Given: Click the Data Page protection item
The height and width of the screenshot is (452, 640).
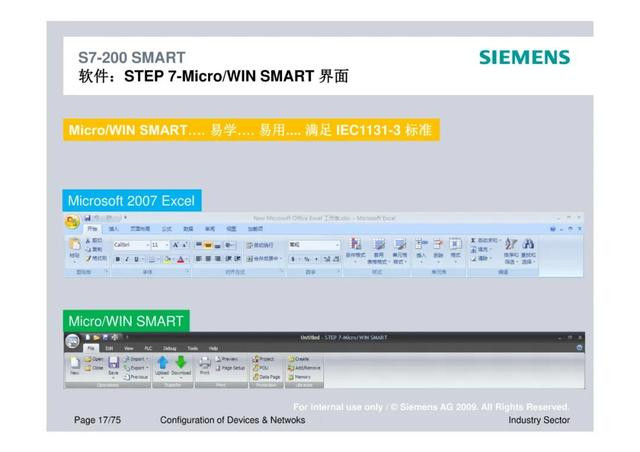Looking at the screenshot, I should click(x=267, y=377).
